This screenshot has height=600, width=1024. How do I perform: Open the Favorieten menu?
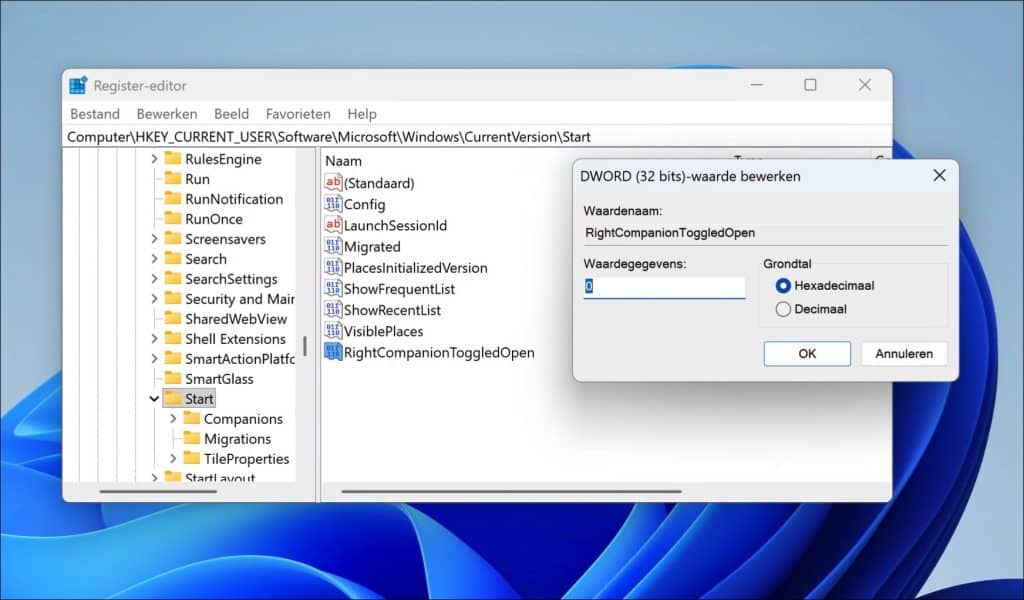[298, 114]
